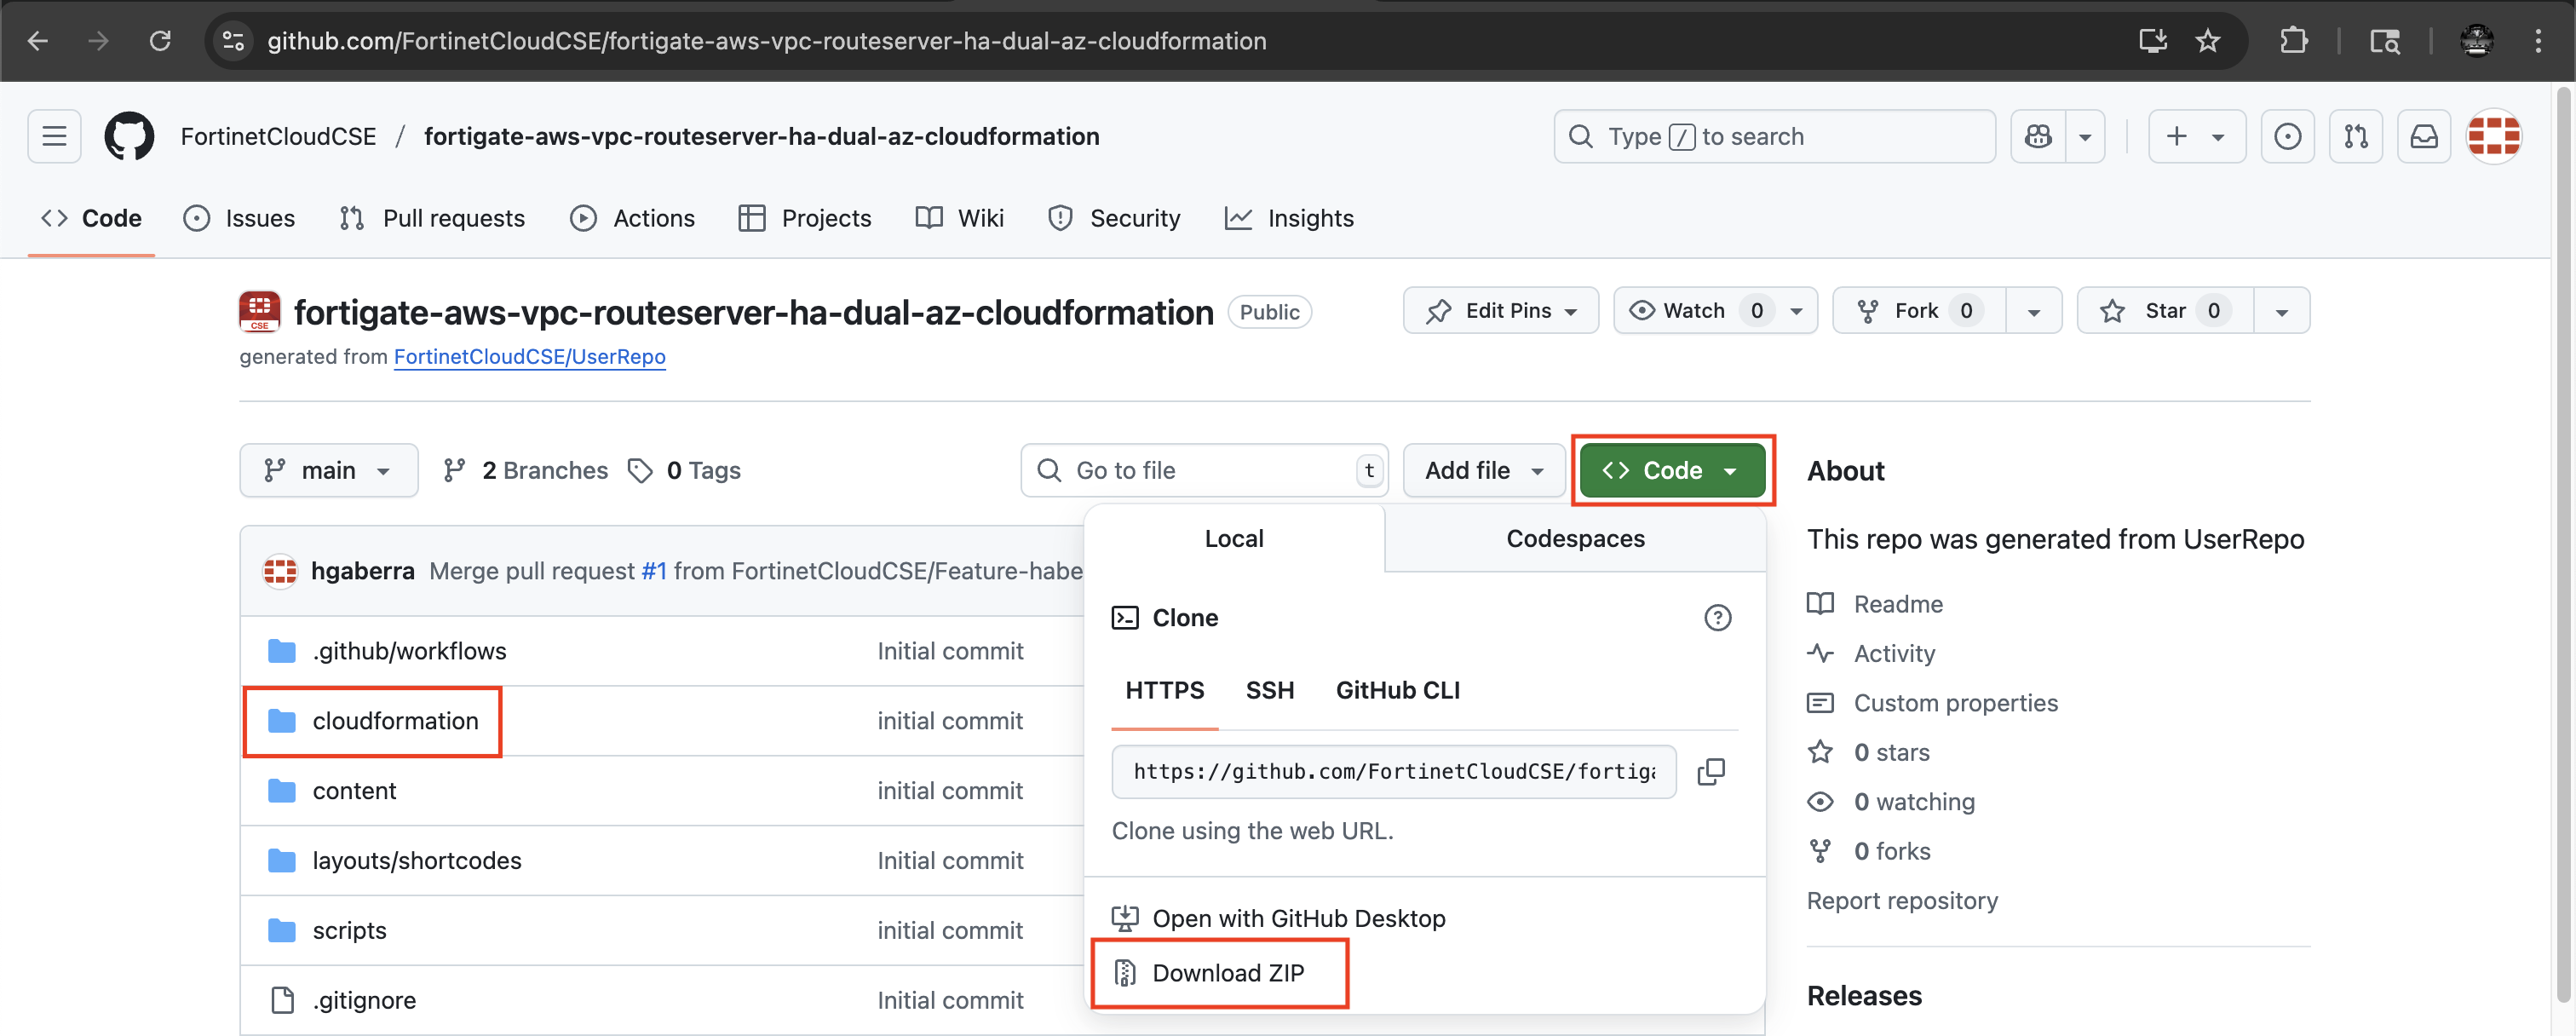The width and height of the screenshot is (2576, 1036).
Task: Switch to the Codespaces tab in popup
Action: pos(1575,538)
